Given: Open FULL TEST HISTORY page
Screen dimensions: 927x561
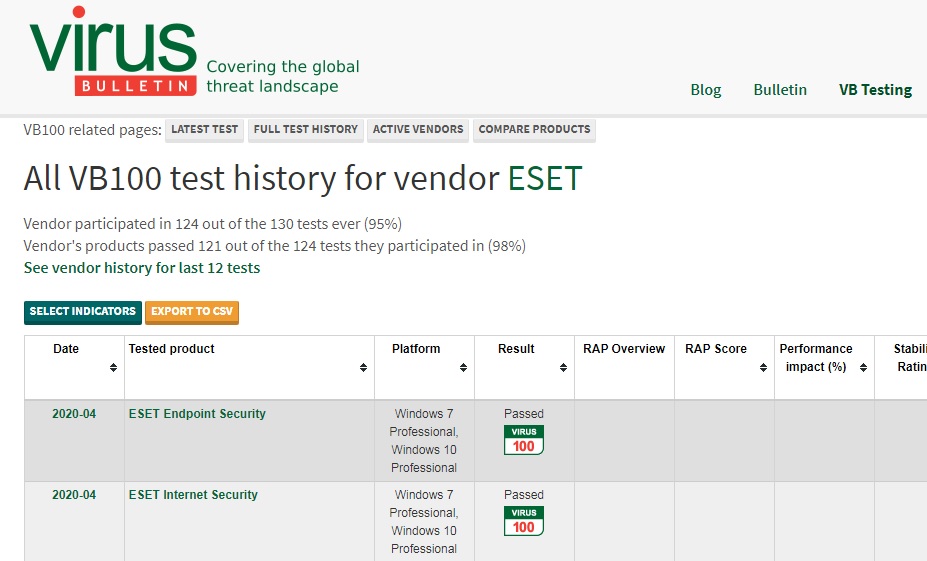Looking at the screenshot, I should click(306, 129).
